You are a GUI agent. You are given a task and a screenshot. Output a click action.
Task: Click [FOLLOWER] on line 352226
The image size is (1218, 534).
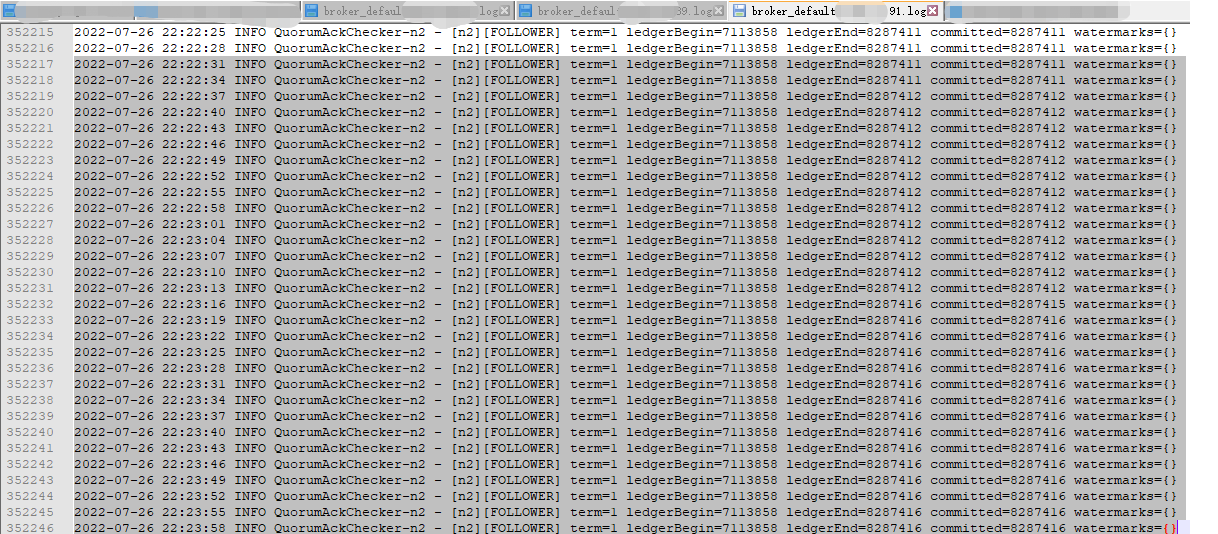click(x=522, y=208)
